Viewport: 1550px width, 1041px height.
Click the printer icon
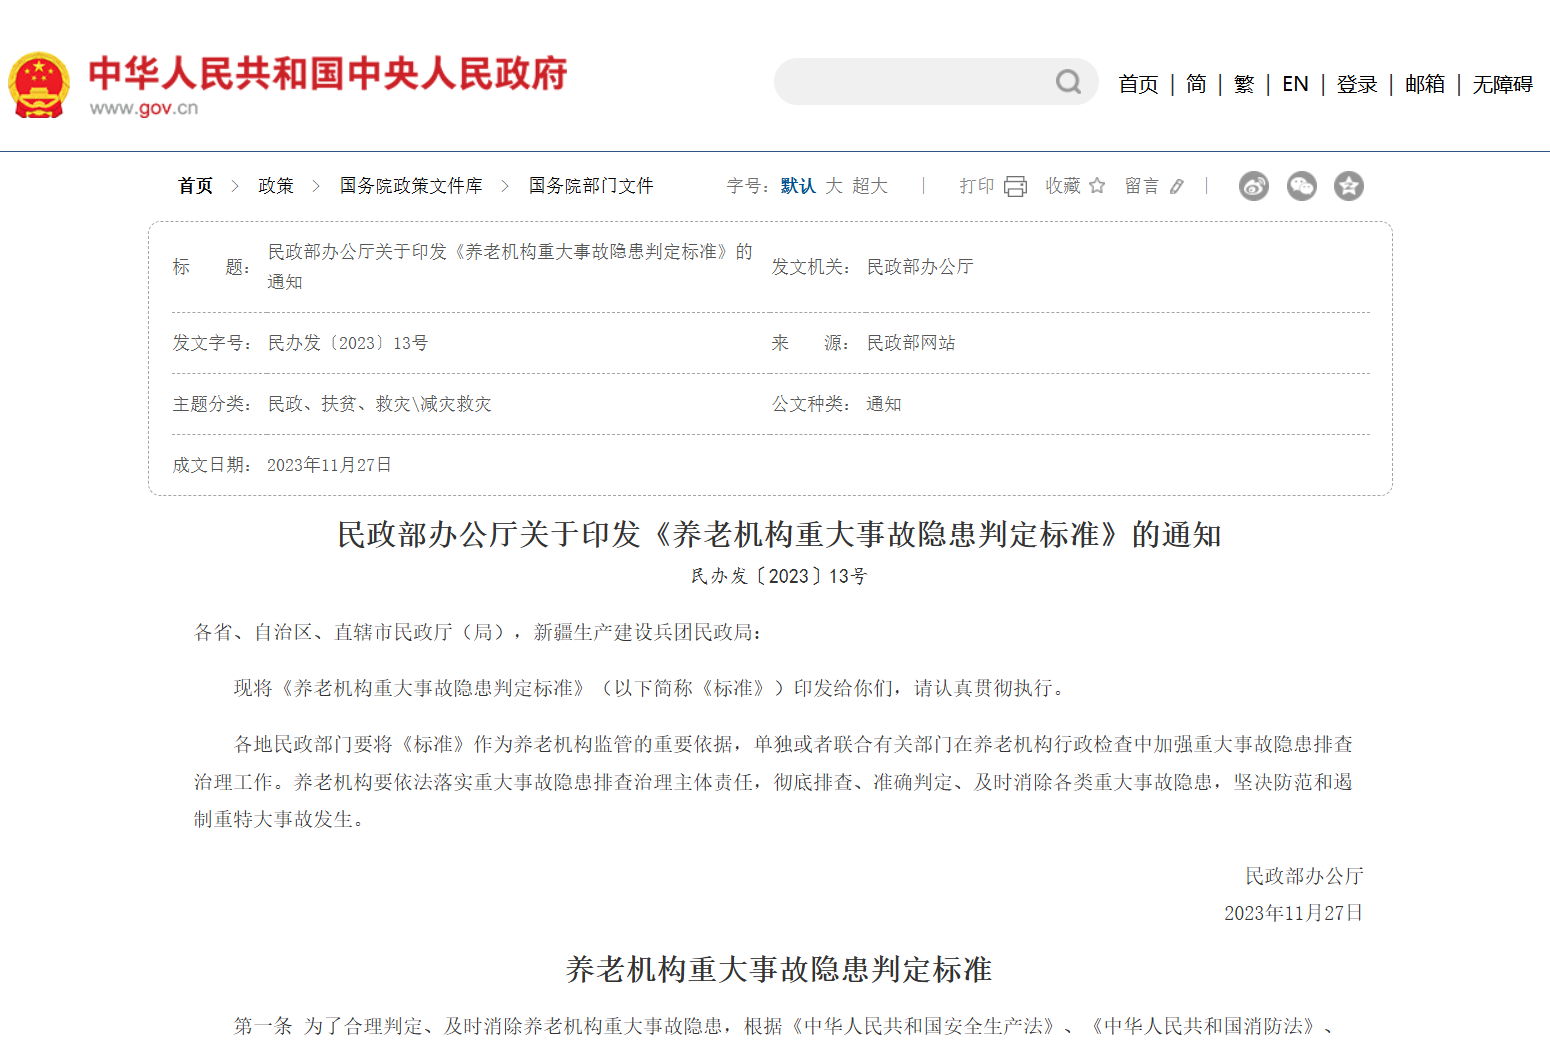[x=1015, y=186]
